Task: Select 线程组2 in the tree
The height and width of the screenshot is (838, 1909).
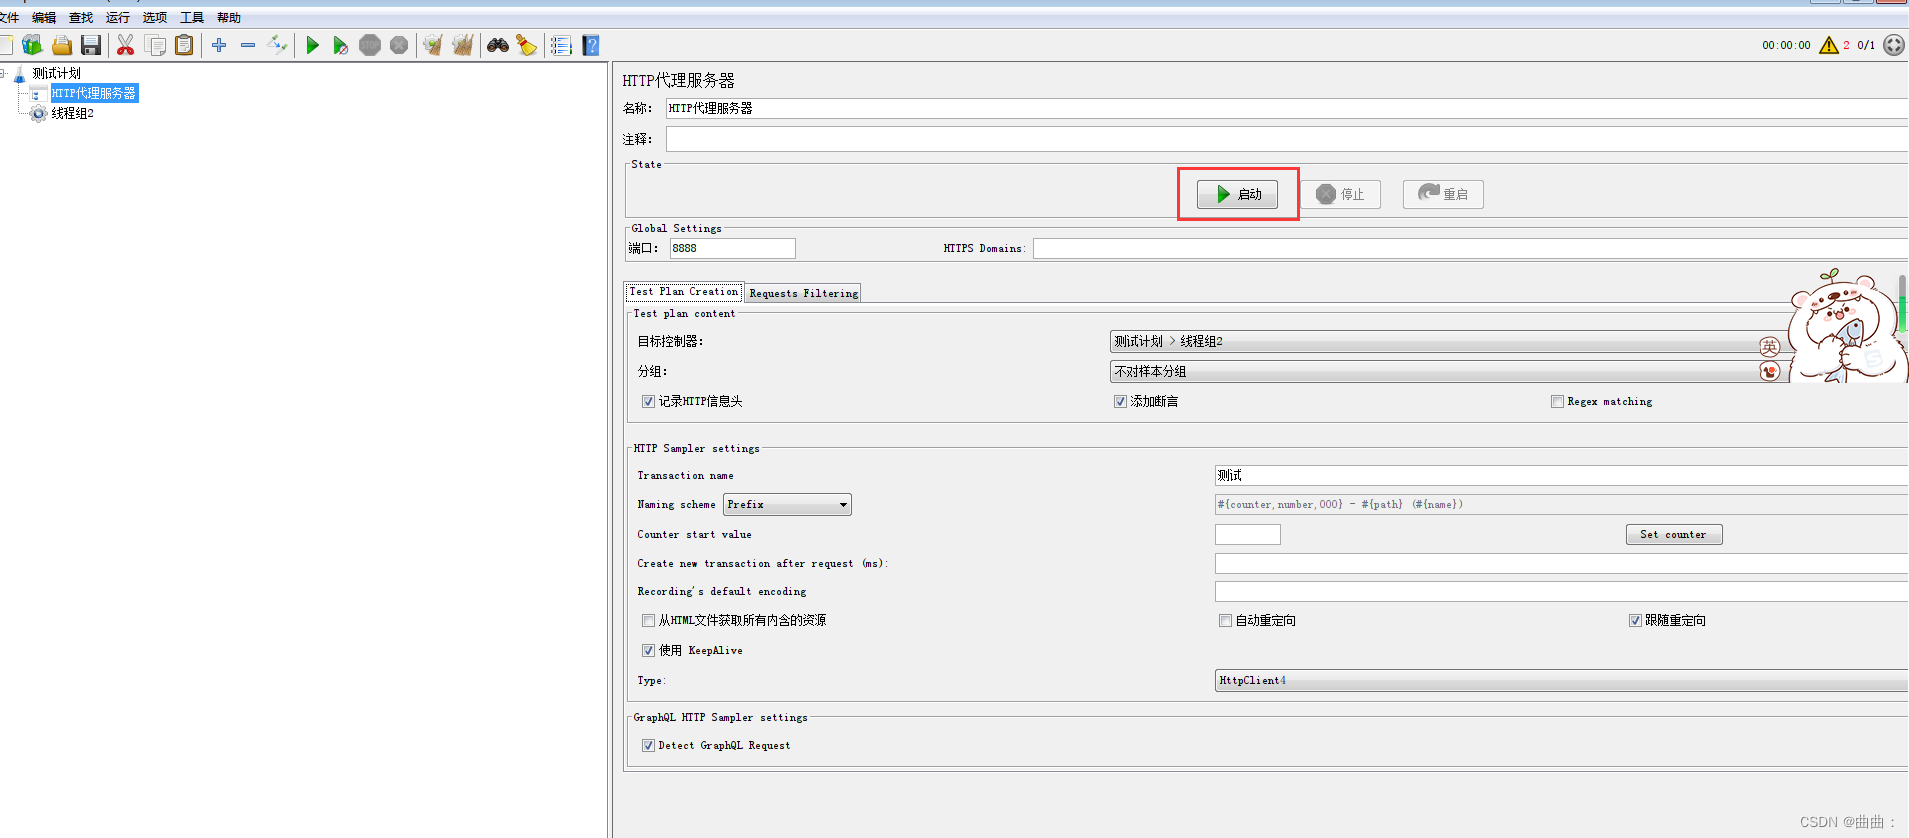Action: tap(73, 114)
